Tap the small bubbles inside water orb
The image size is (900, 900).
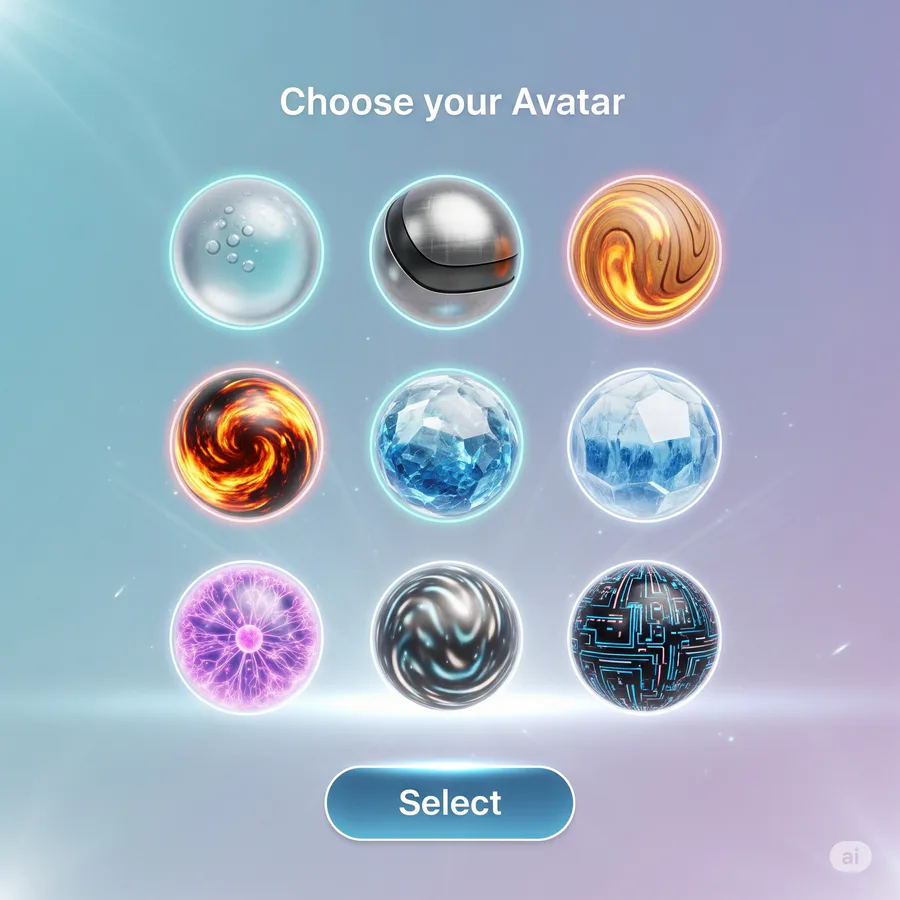click(x=231, y=239)
